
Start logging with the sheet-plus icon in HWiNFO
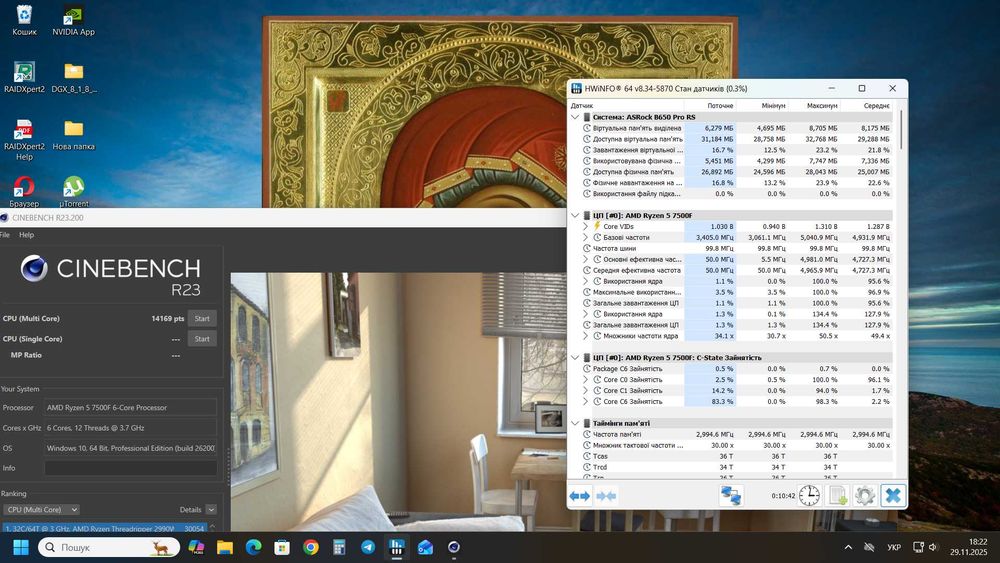tap(837, 495)
